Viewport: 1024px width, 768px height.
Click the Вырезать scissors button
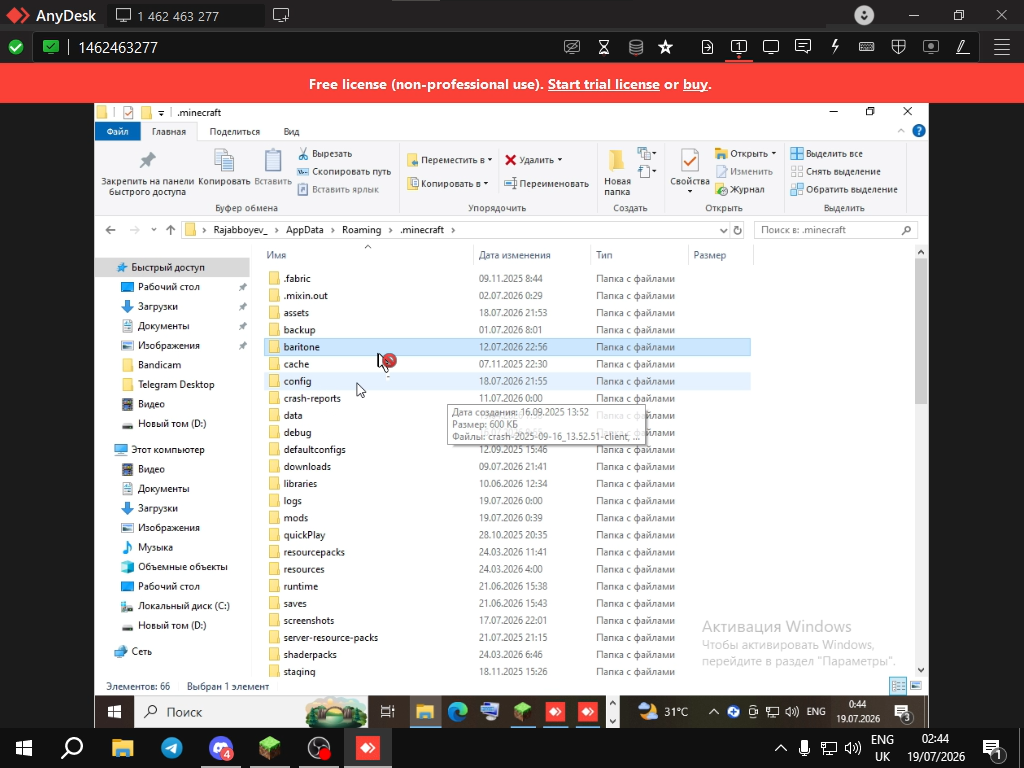[325, 153]
